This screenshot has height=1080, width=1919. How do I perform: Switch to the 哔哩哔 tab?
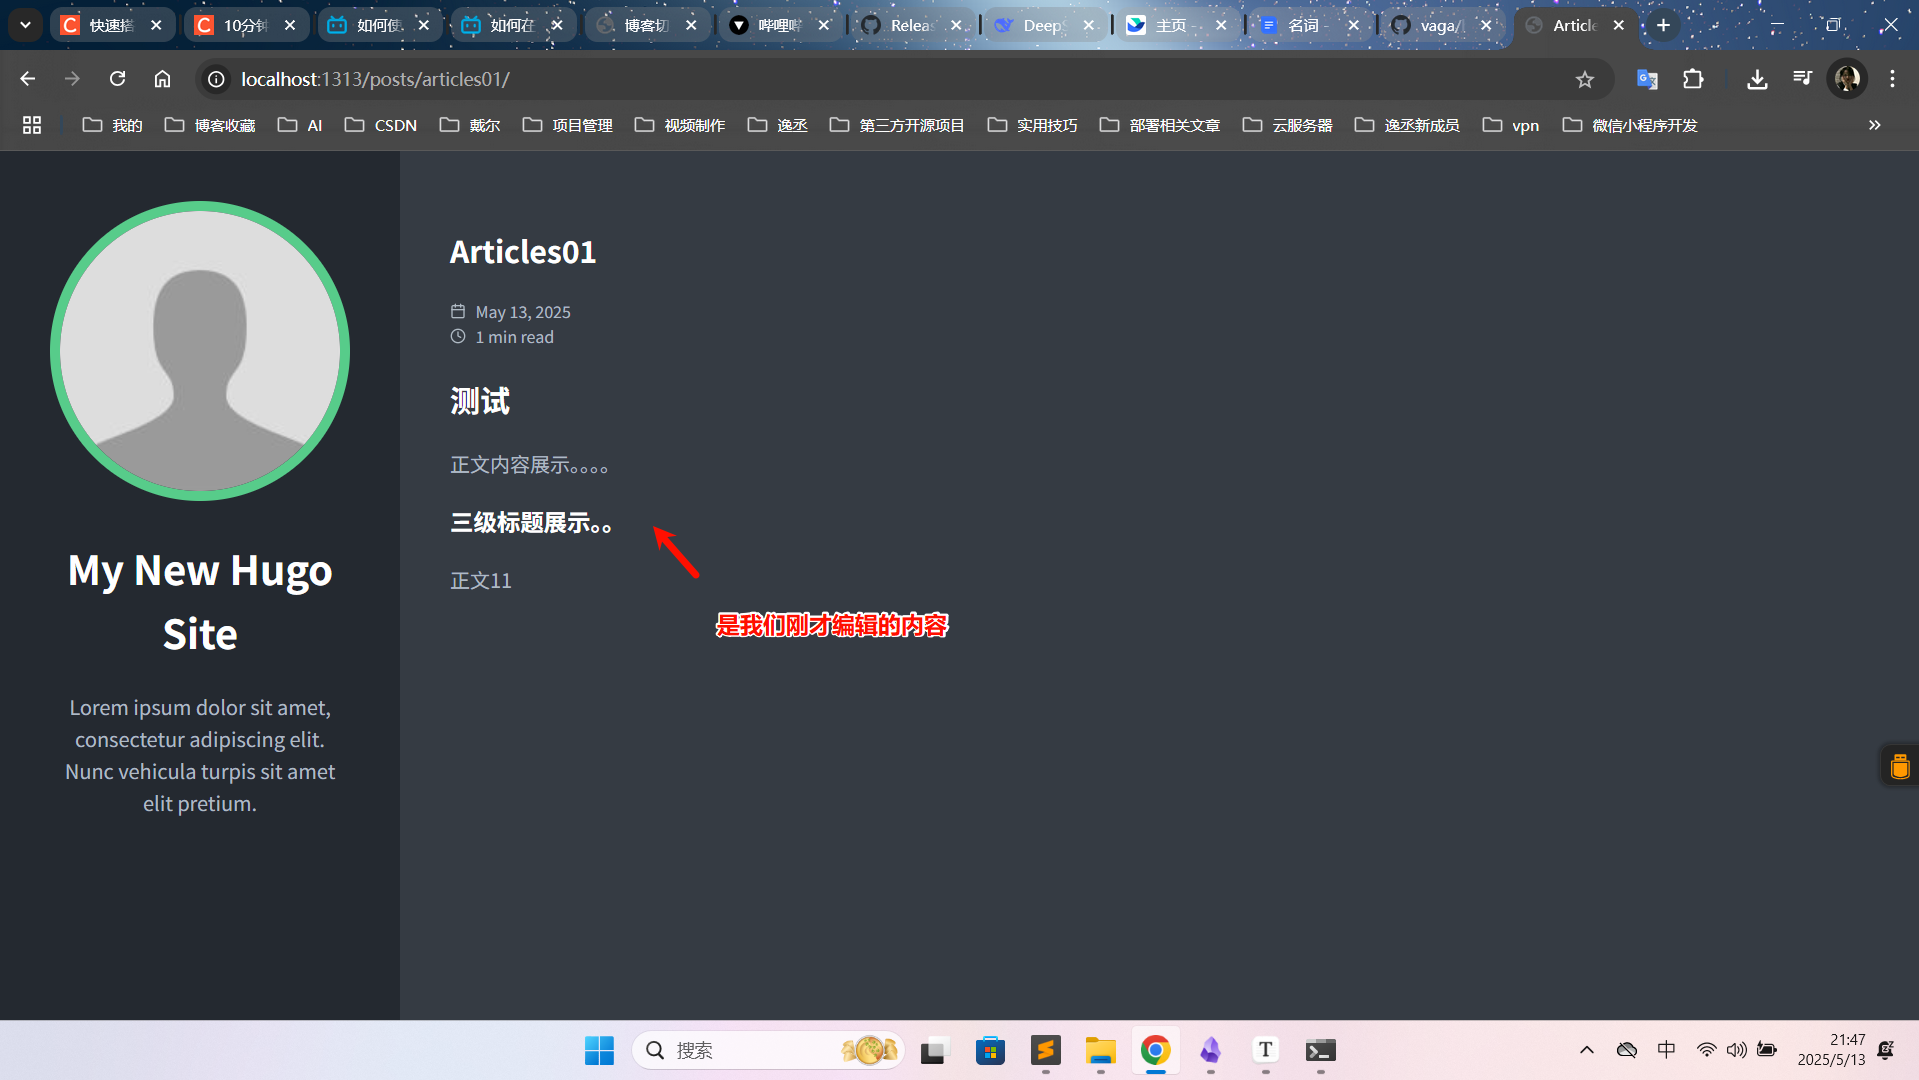click(780, 25)
